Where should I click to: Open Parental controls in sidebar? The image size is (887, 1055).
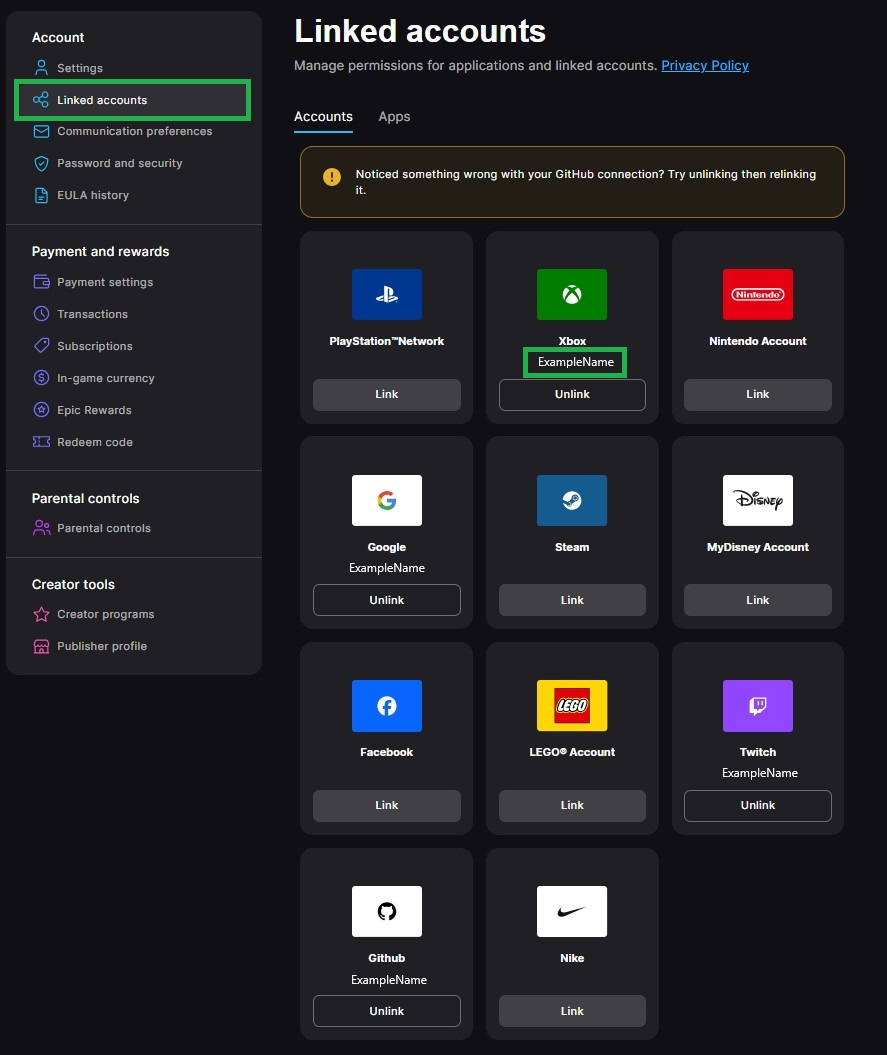coord(104,528)
